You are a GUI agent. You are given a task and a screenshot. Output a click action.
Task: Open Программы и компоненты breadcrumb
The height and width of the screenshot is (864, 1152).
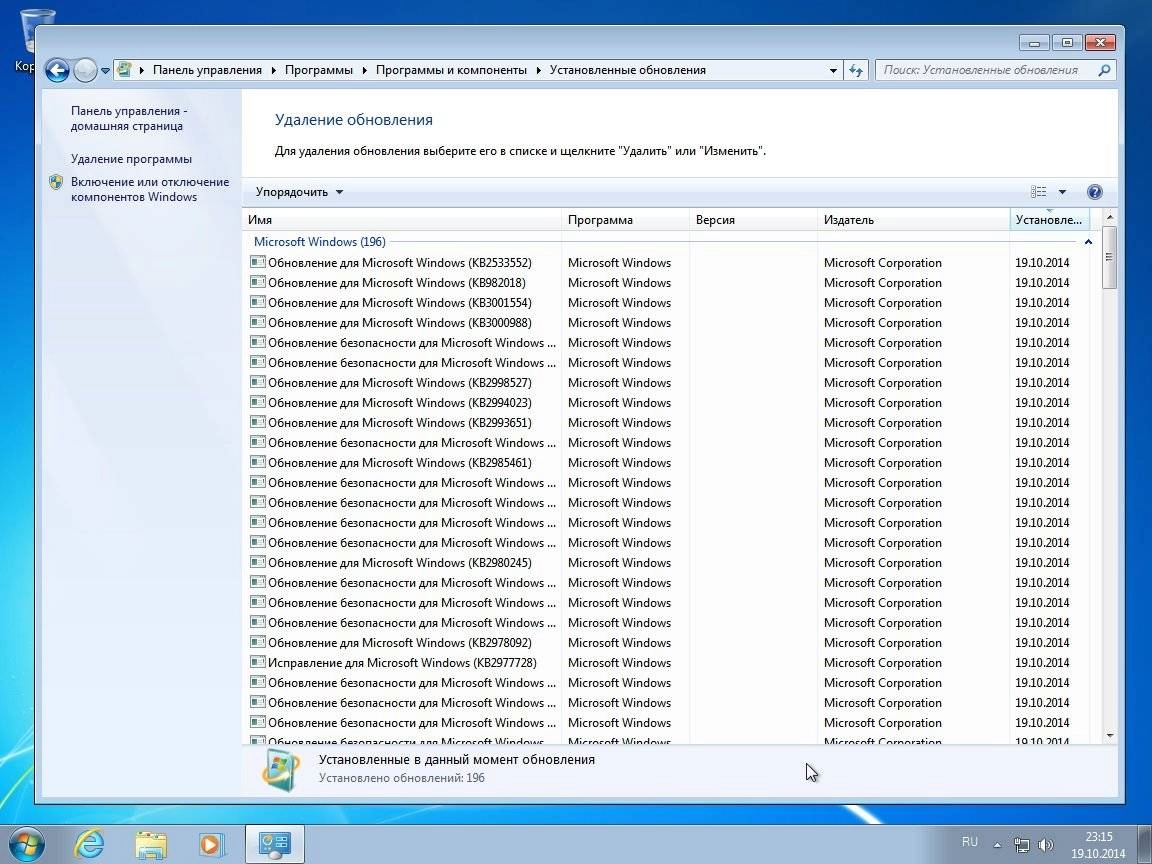[x=451, y=70]
